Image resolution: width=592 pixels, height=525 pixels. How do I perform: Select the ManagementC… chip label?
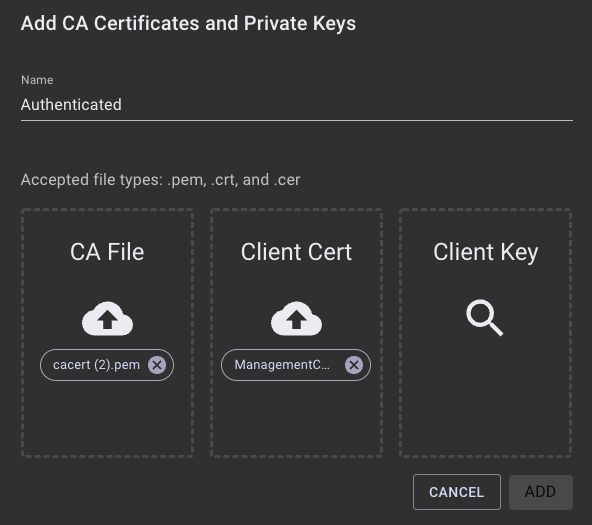282,365
